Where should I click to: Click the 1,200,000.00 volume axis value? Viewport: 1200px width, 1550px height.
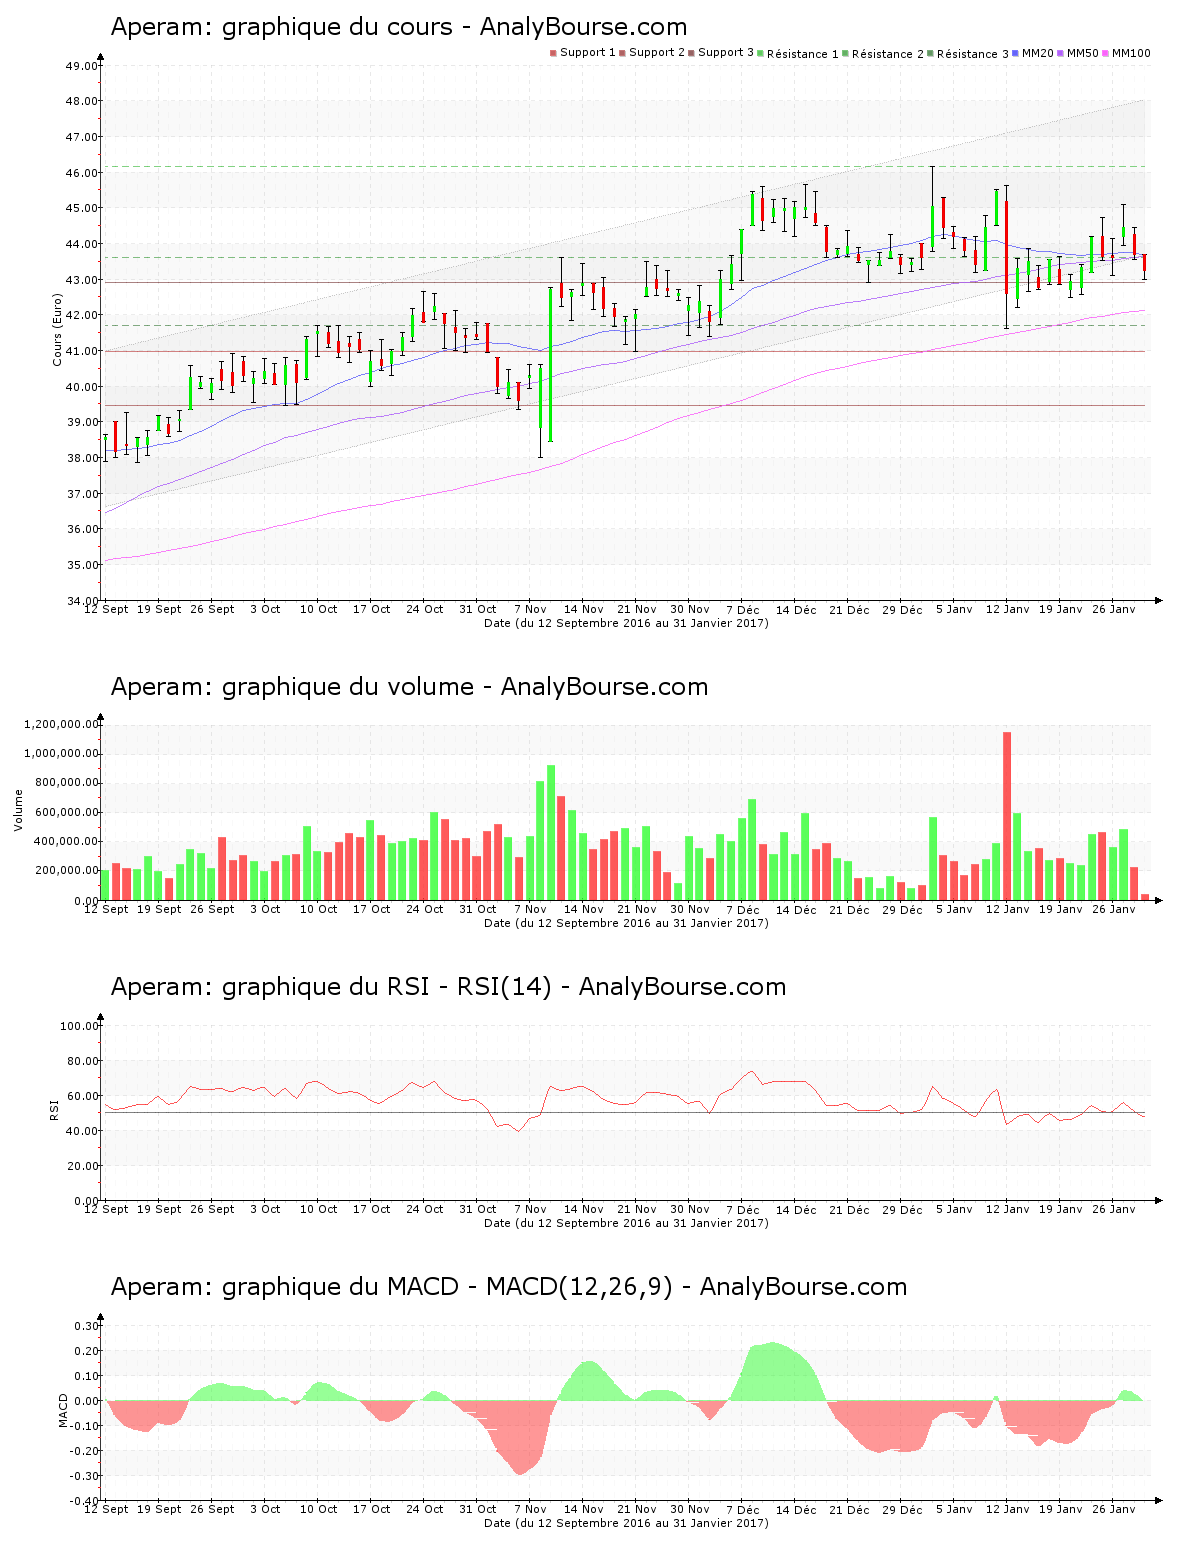point(62,724)
